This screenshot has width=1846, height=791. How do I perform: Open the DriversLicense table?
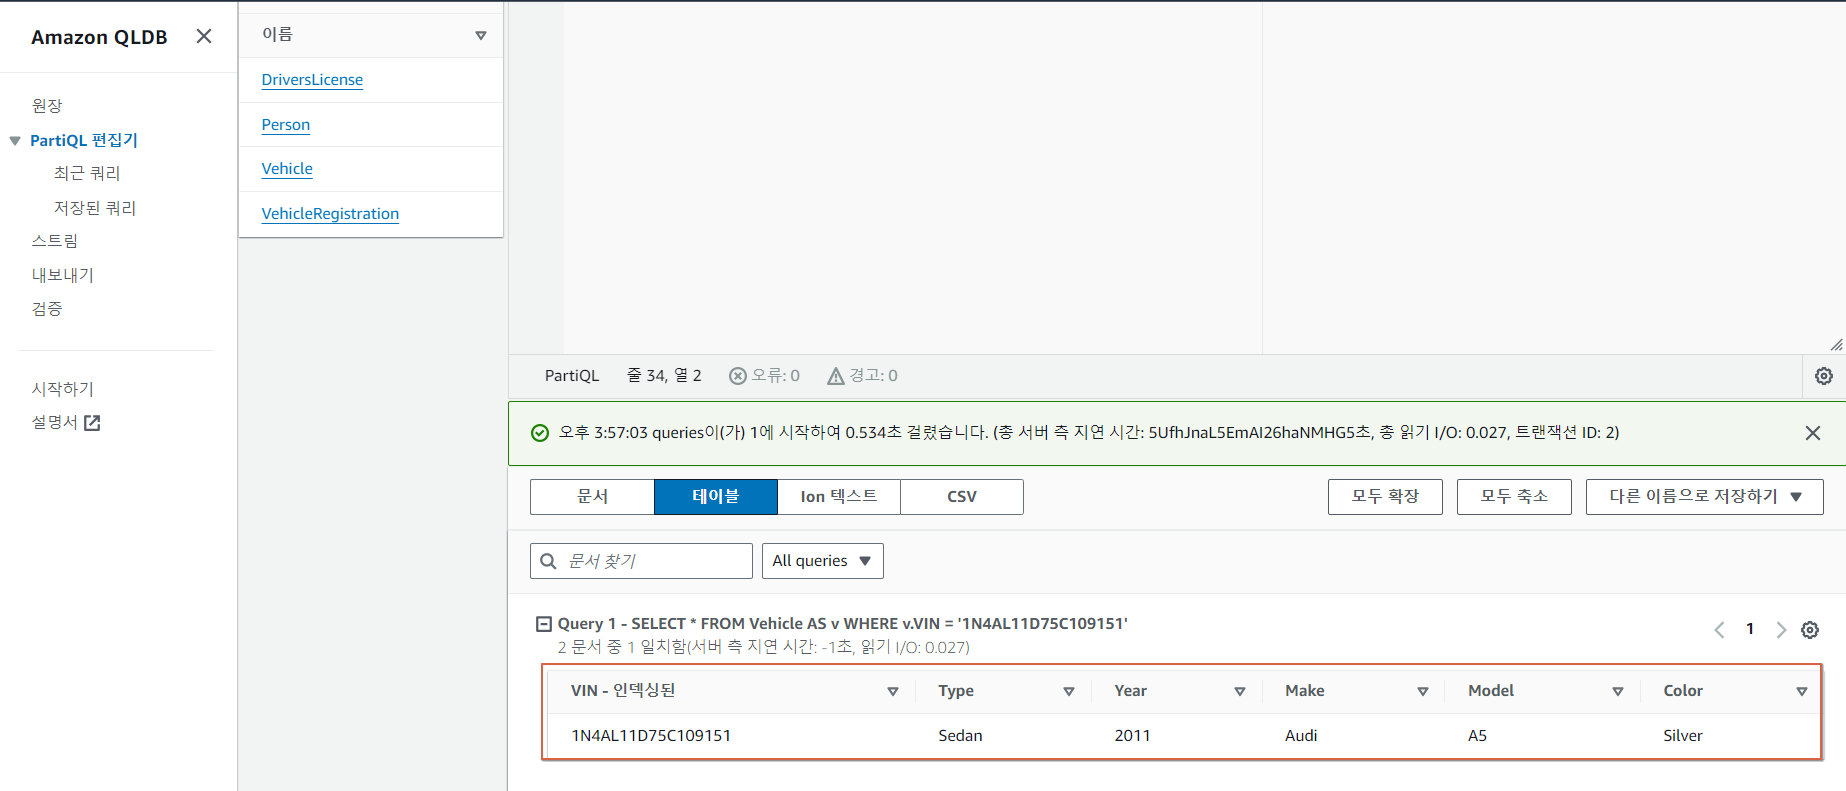tap(312, 80)
